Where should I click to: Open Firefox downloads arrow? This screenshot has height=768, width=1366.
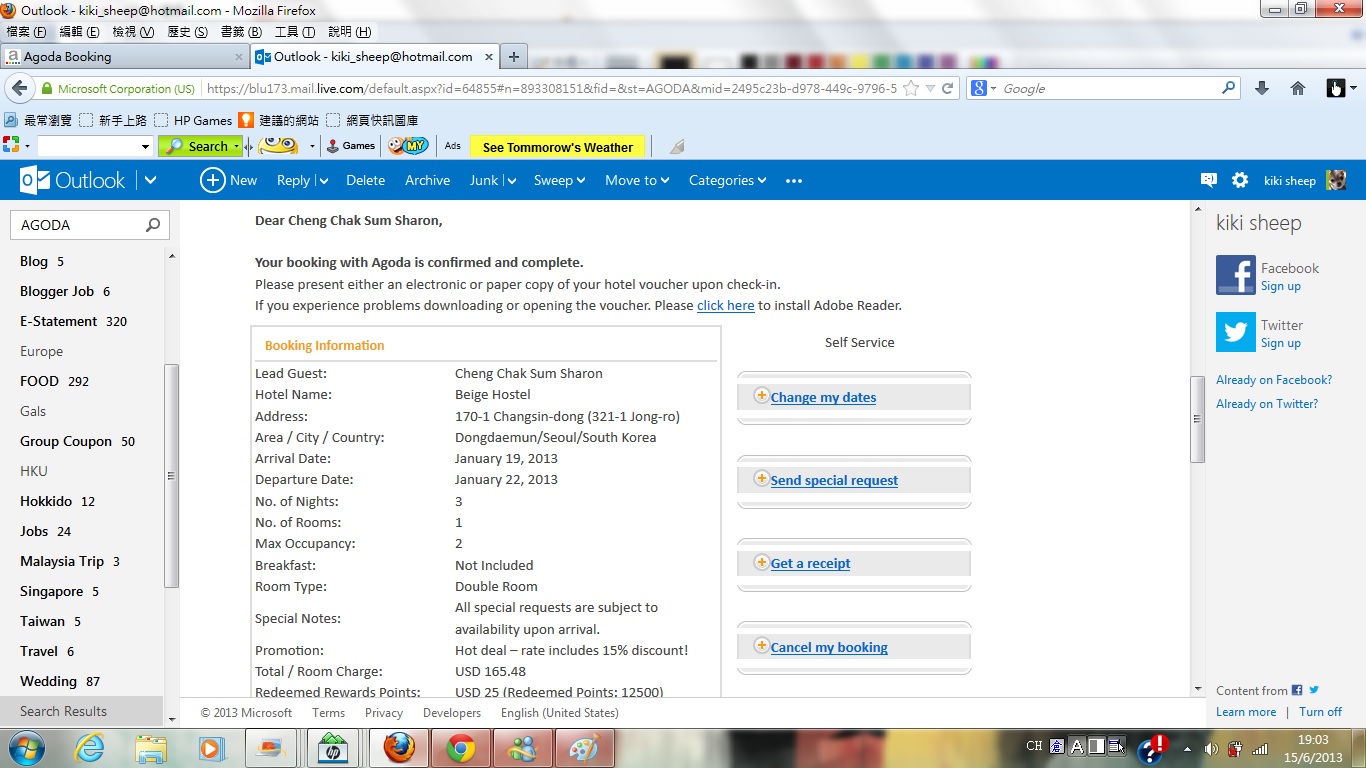click(1262, 88)
